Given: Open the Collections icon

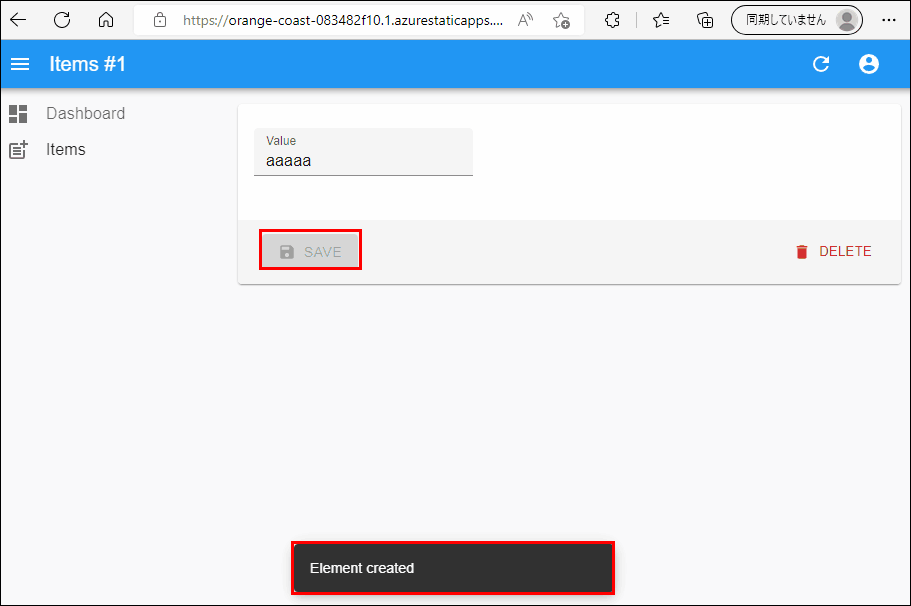Looking at the screenshot, I should coord(705,20).
